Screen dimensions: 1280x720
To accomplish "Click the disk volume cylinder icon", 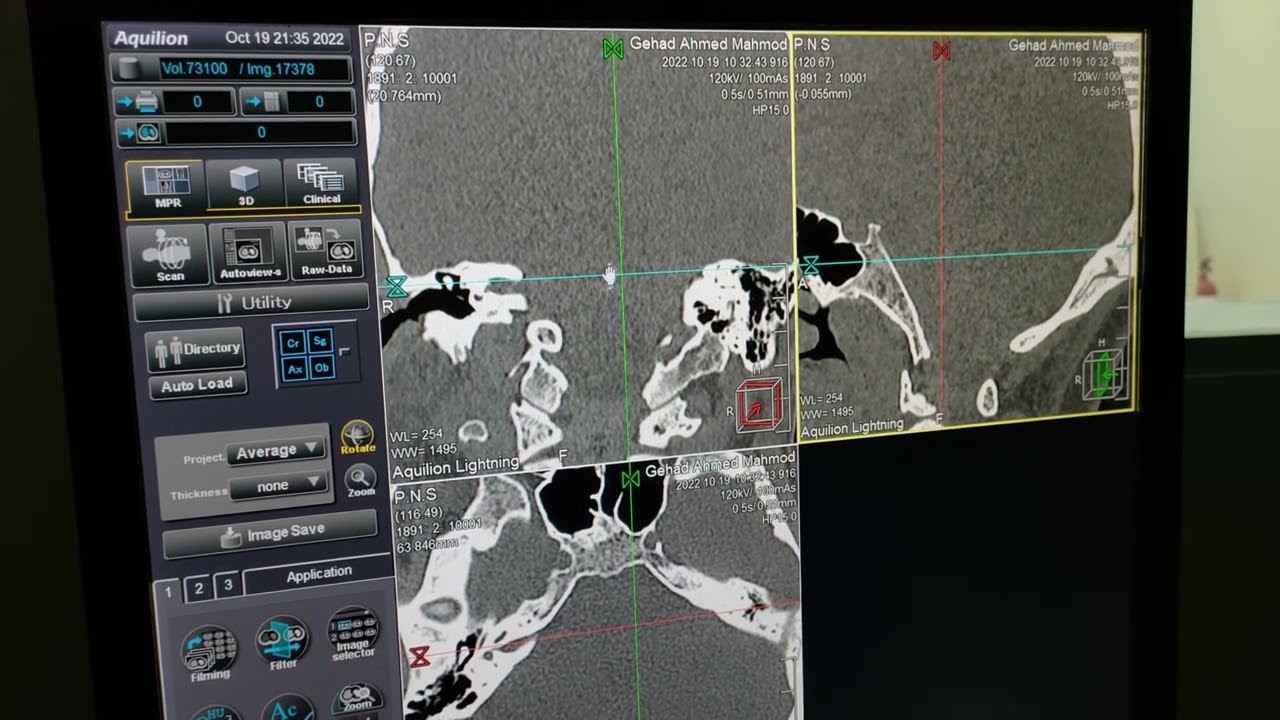I will (129, 70).
